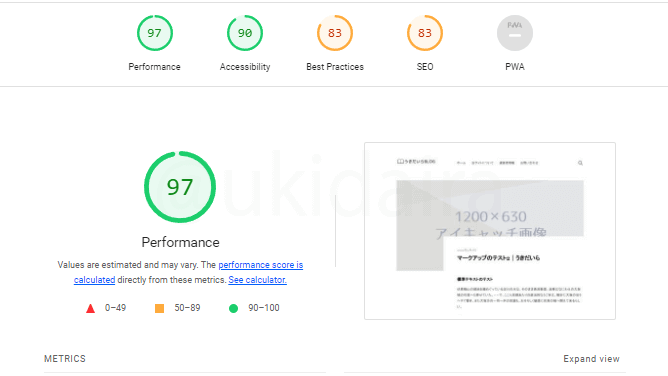
Task: Click the 'calculated' underlined link text
Action: (x=95, y=280)
